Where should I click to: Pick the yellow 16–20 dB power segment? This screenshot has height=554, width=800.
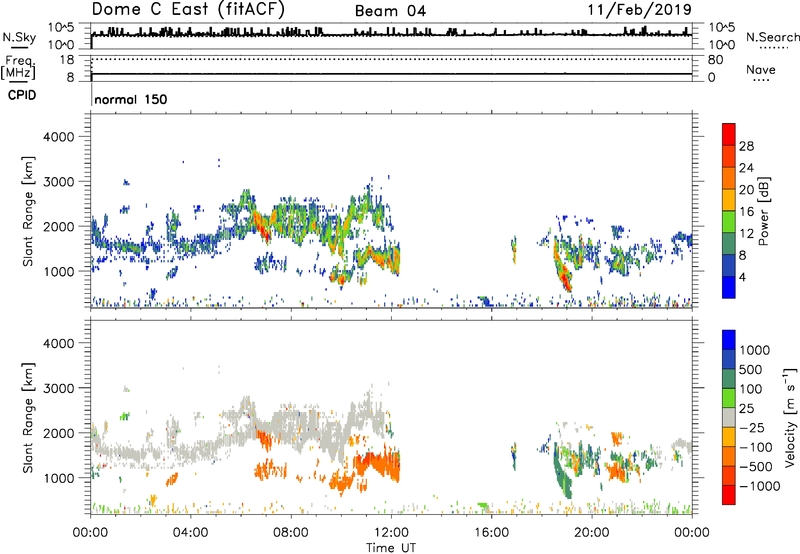click(729, 200)
